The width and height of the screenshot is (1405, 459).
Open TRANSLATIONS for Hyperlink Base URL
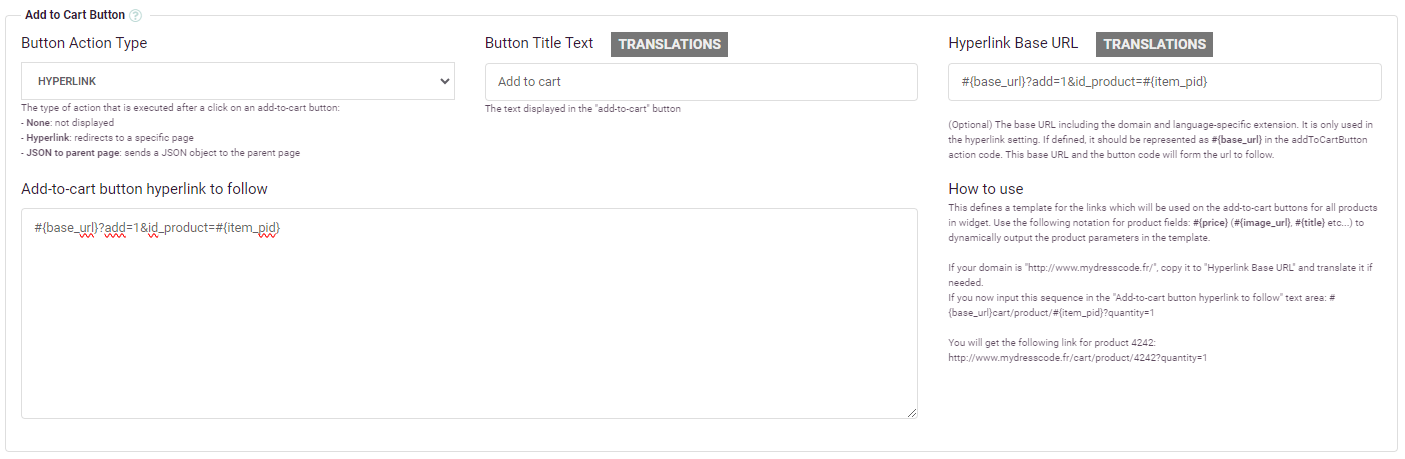point(1154,44)
